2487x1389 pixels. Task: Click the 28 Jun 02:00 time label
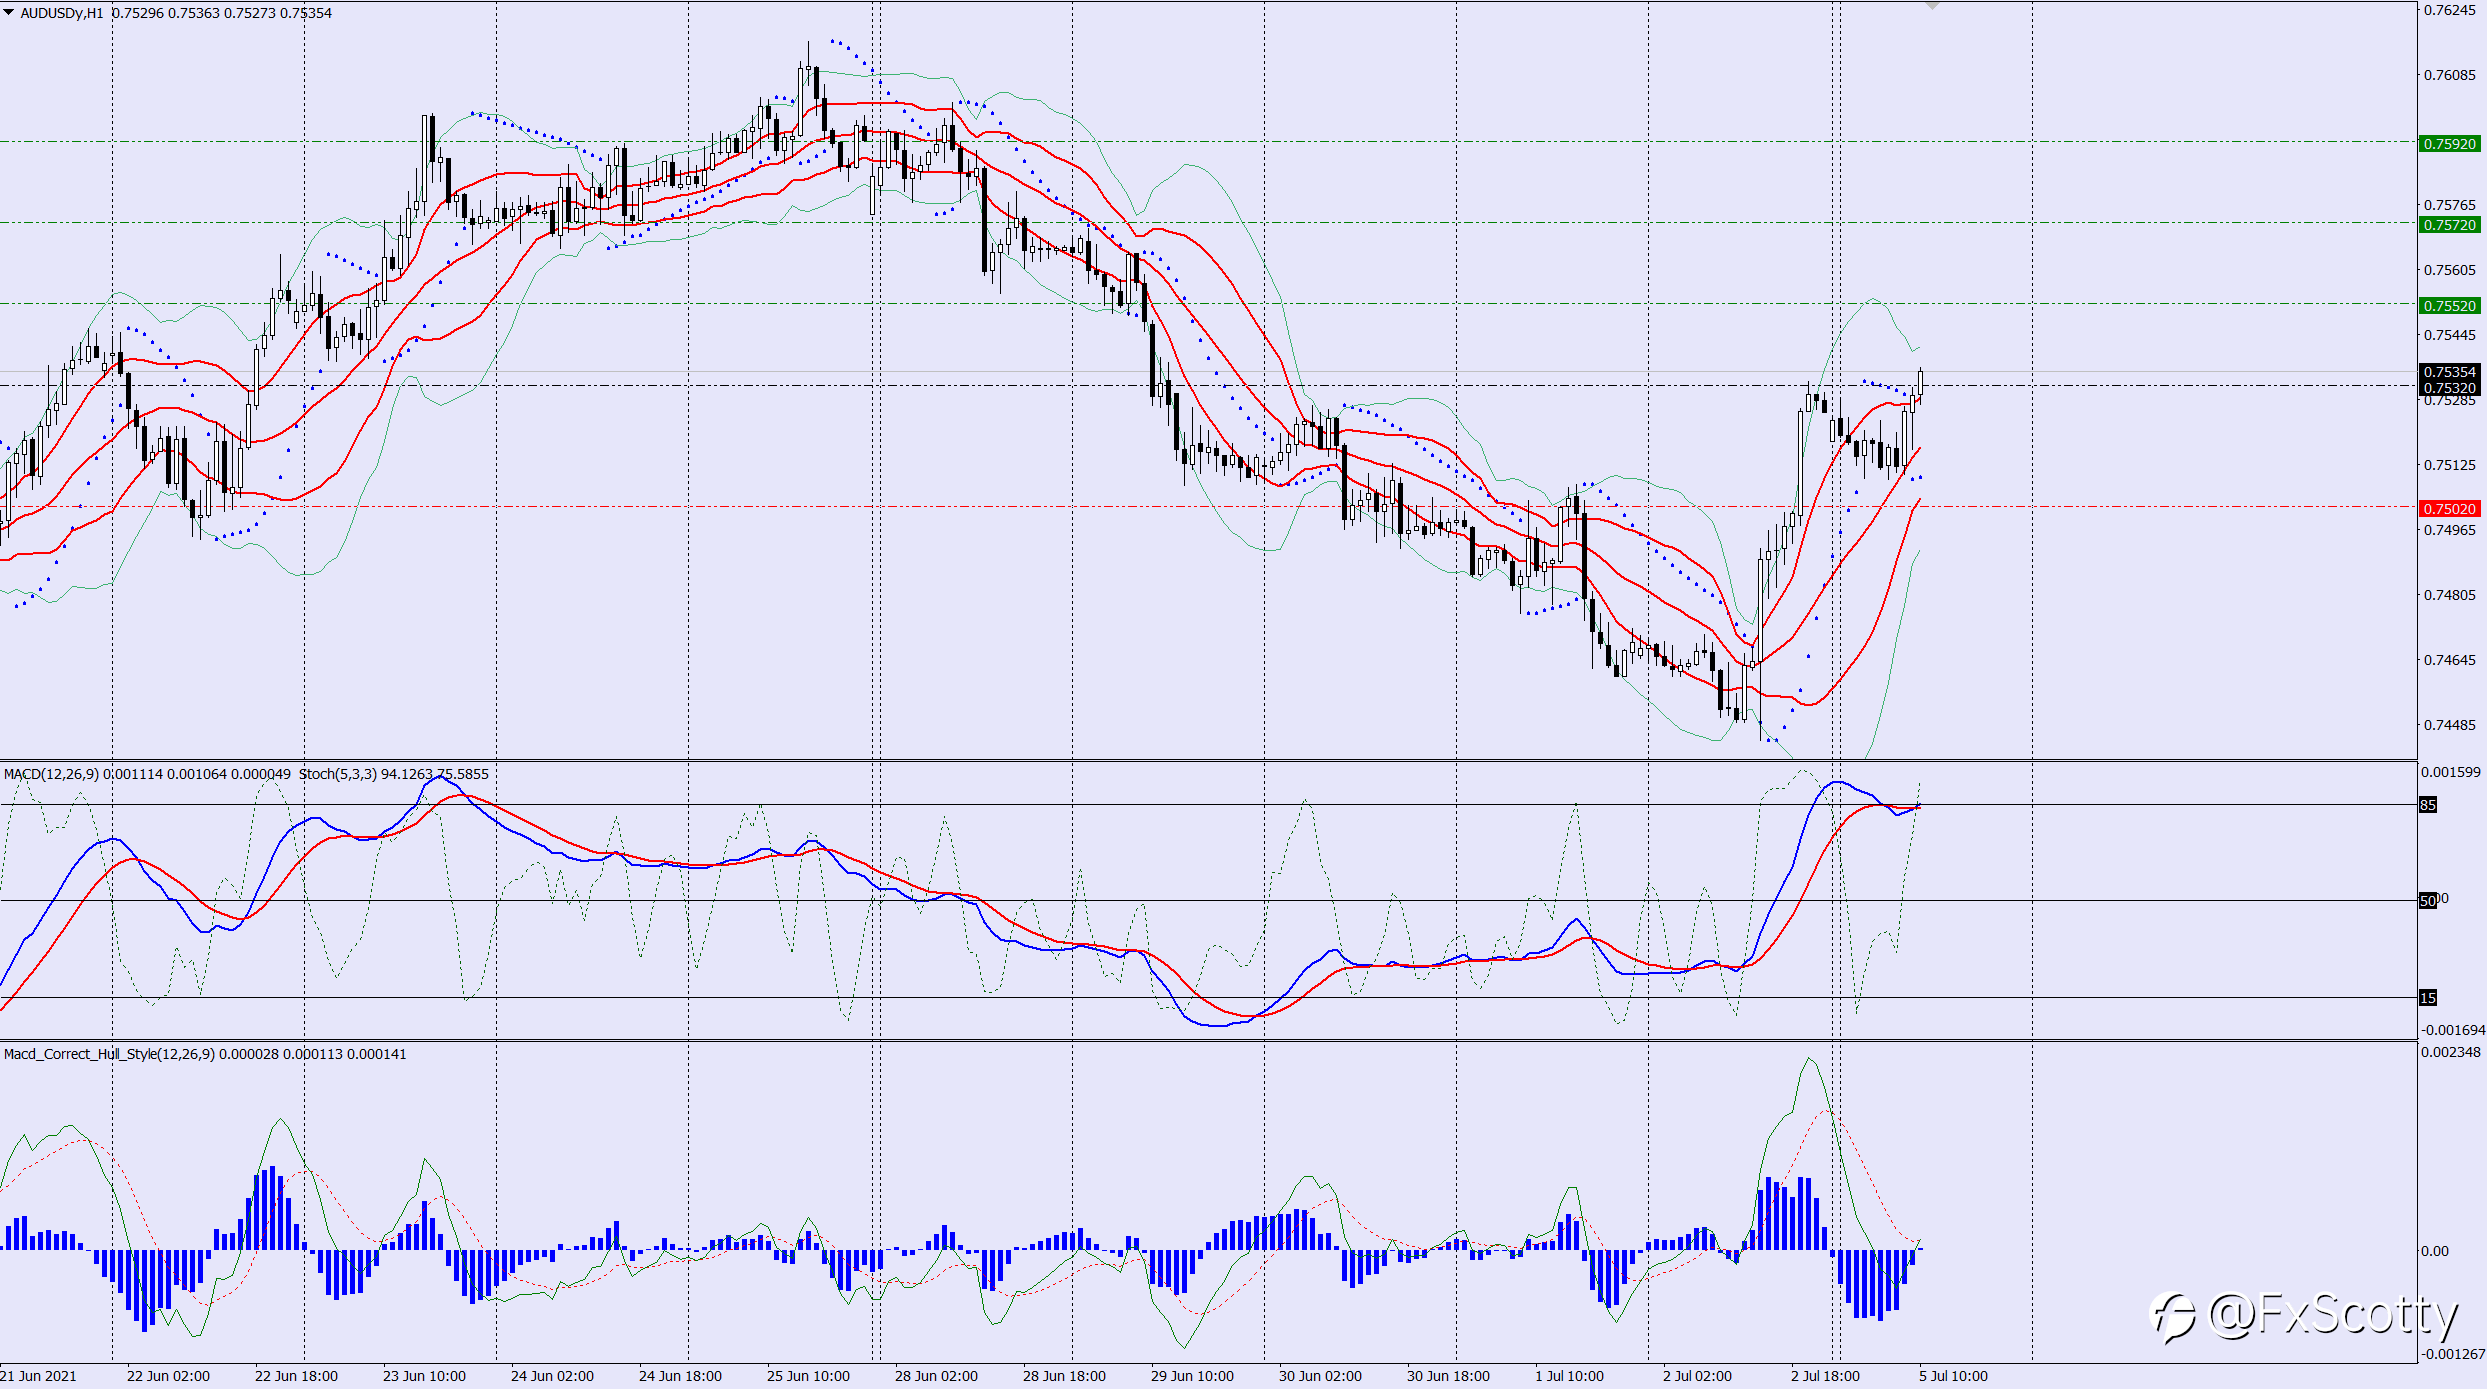tap(936, 1376)
